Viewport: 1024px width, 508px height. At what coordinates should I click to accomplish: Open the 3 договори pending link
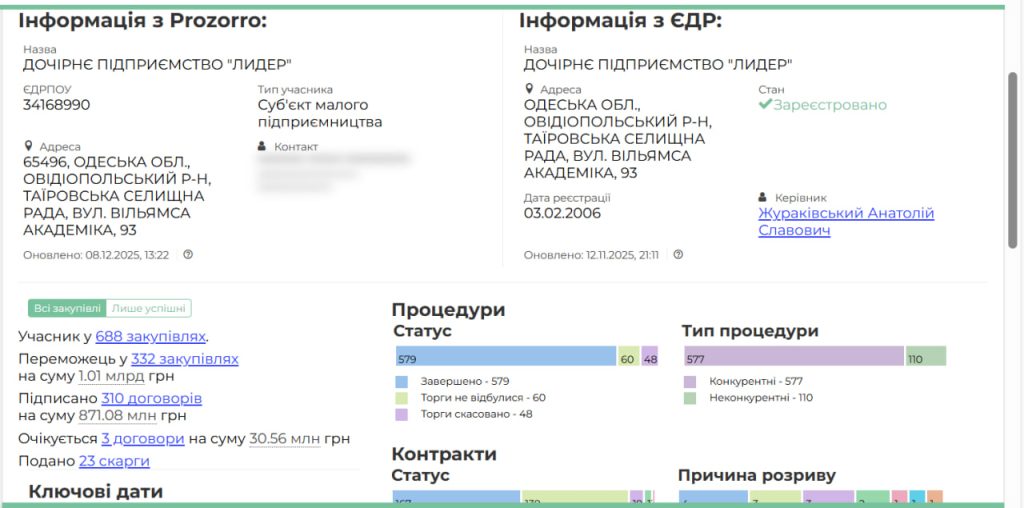[x=142, y=439]
